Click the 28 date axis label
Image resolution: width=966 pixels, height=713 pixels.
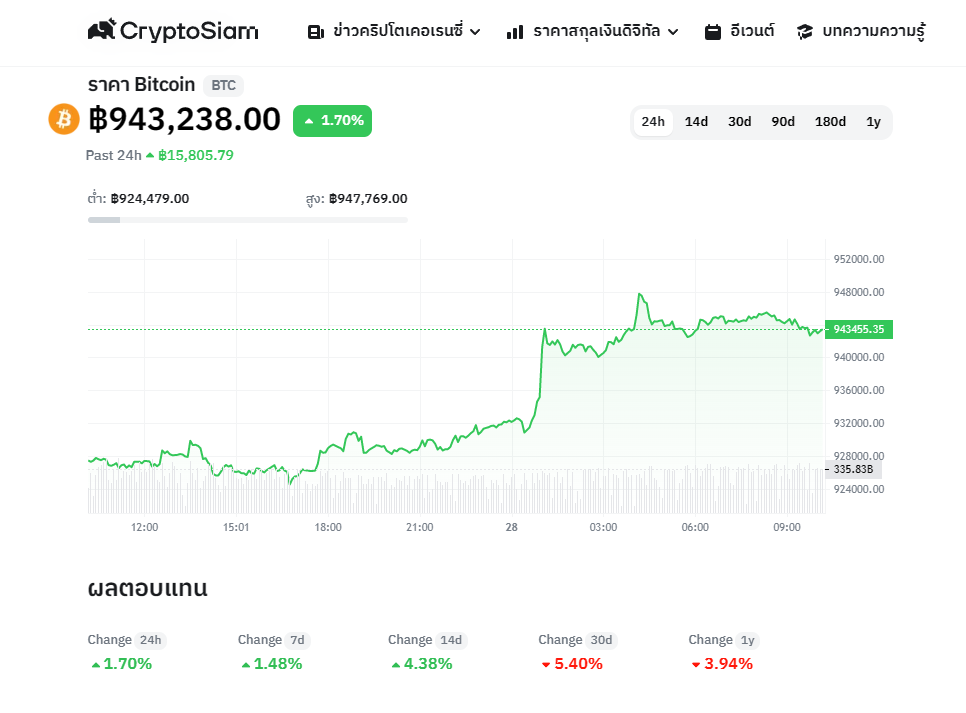511,528
